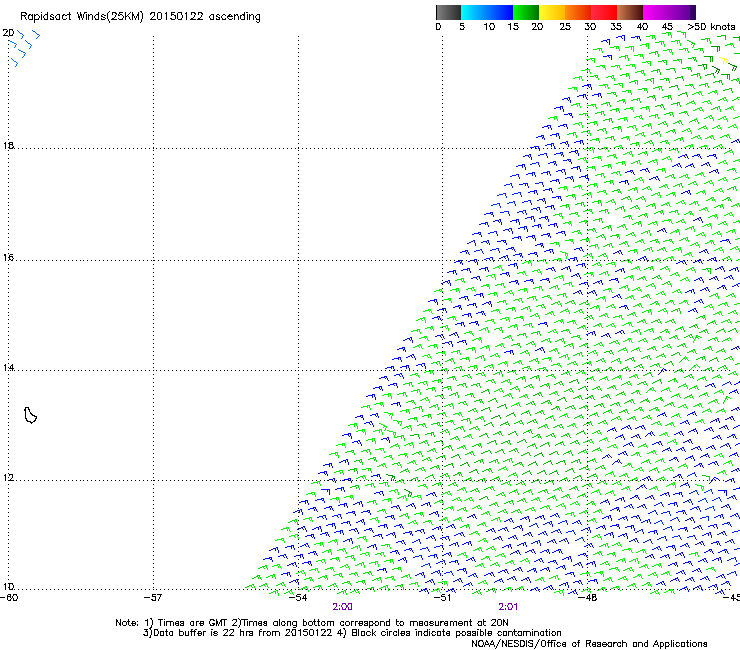
Task: Click the cyan-to-blue 5-15 knots legend segment
Action: [487, 12]
